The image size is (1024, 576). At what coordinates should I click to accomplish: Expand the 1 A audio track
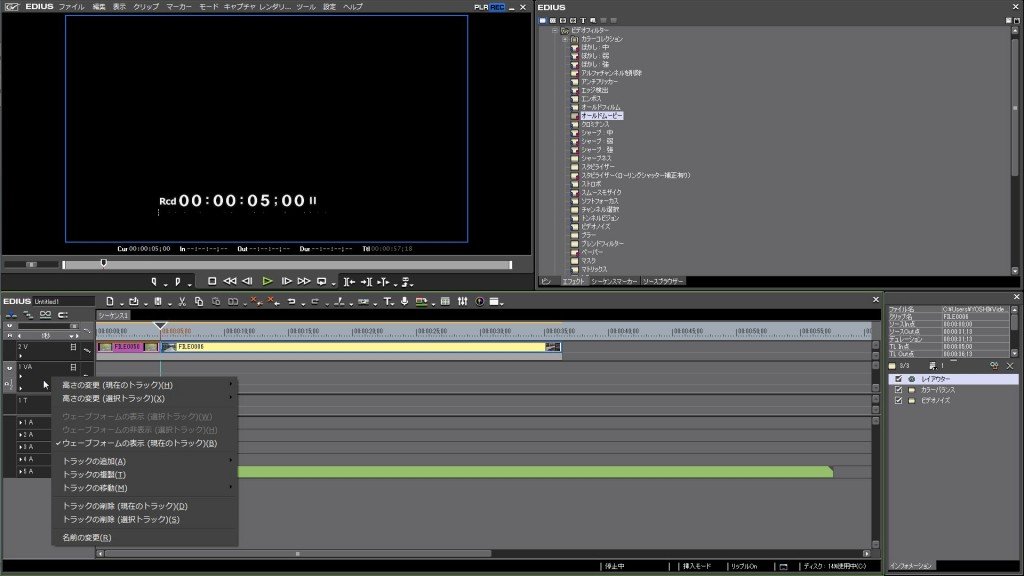pos(20,423)
